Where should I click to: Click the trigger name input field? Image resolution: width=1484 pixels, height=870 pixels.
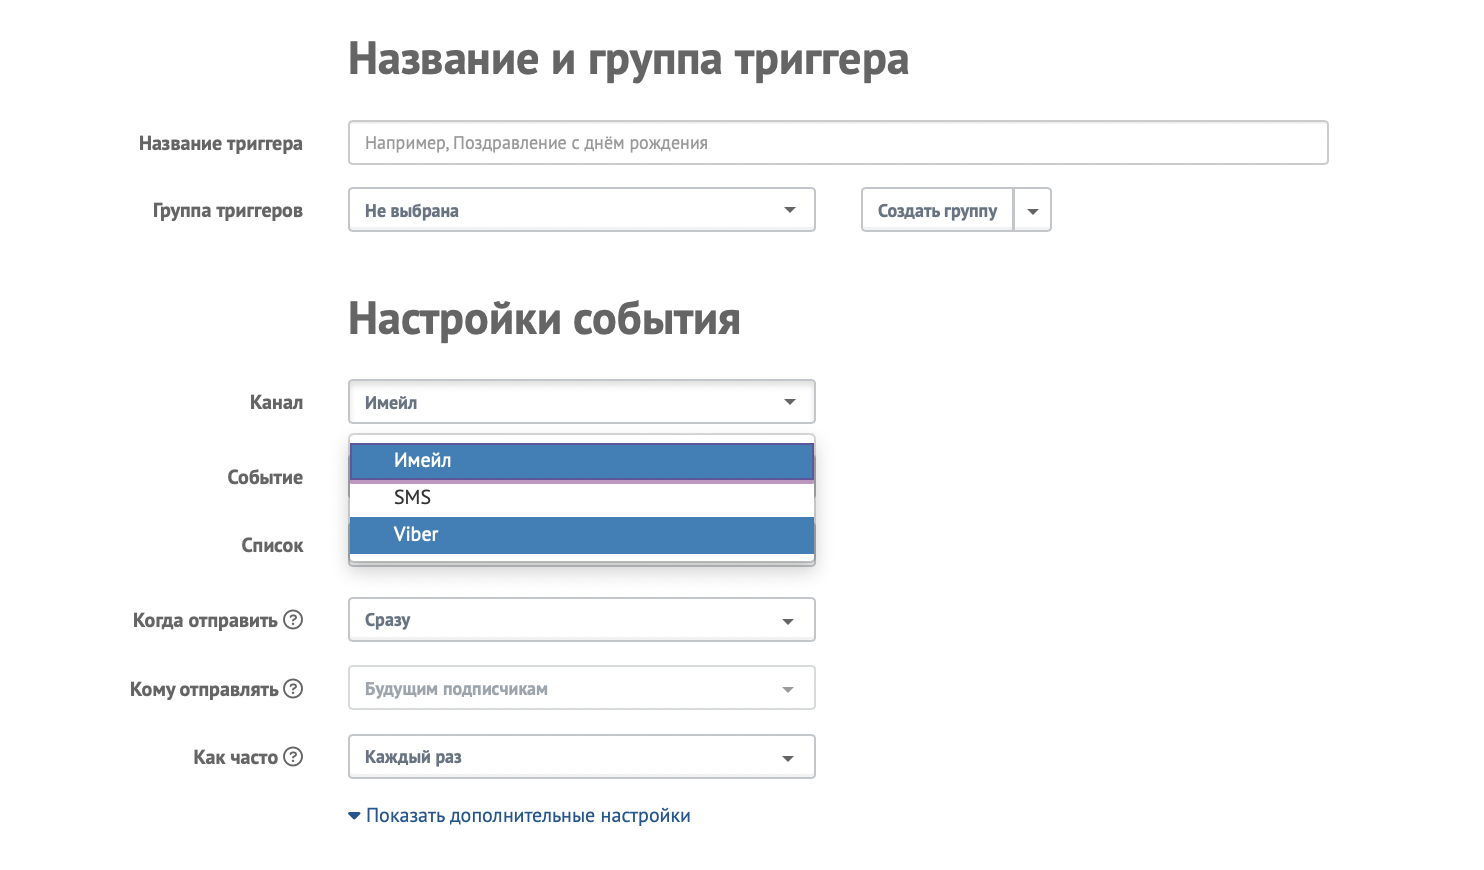[x=838, y=143]
